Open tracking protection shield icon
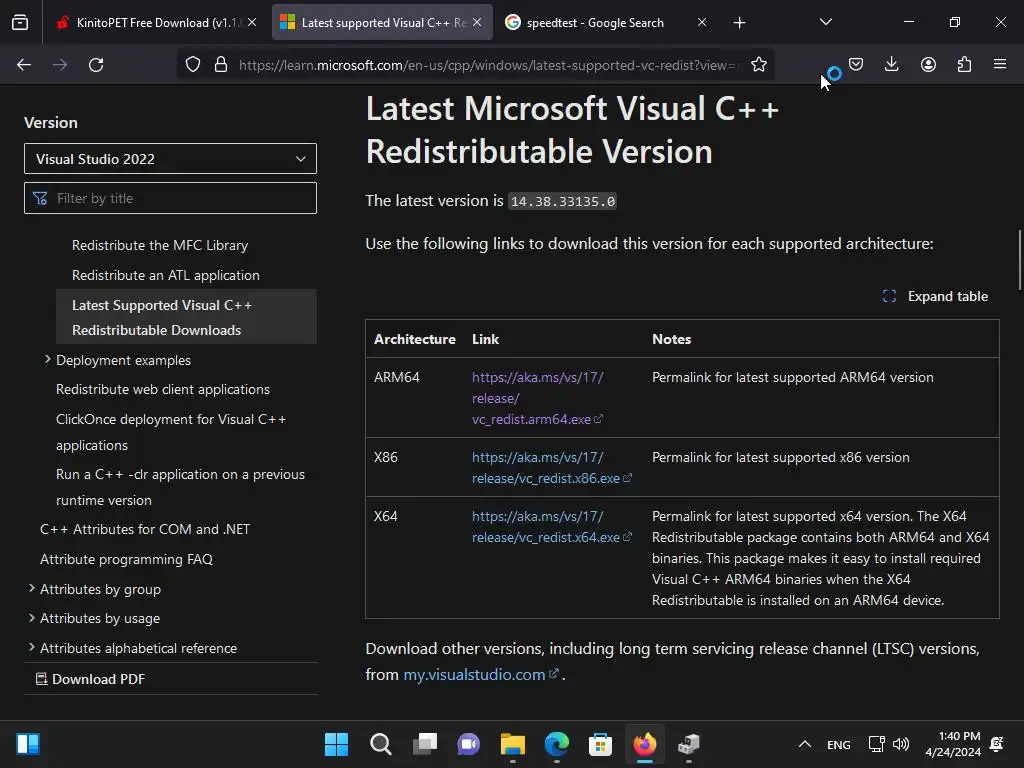The width and height of the screenshot is (1024, 768). (x=193, y=65)
